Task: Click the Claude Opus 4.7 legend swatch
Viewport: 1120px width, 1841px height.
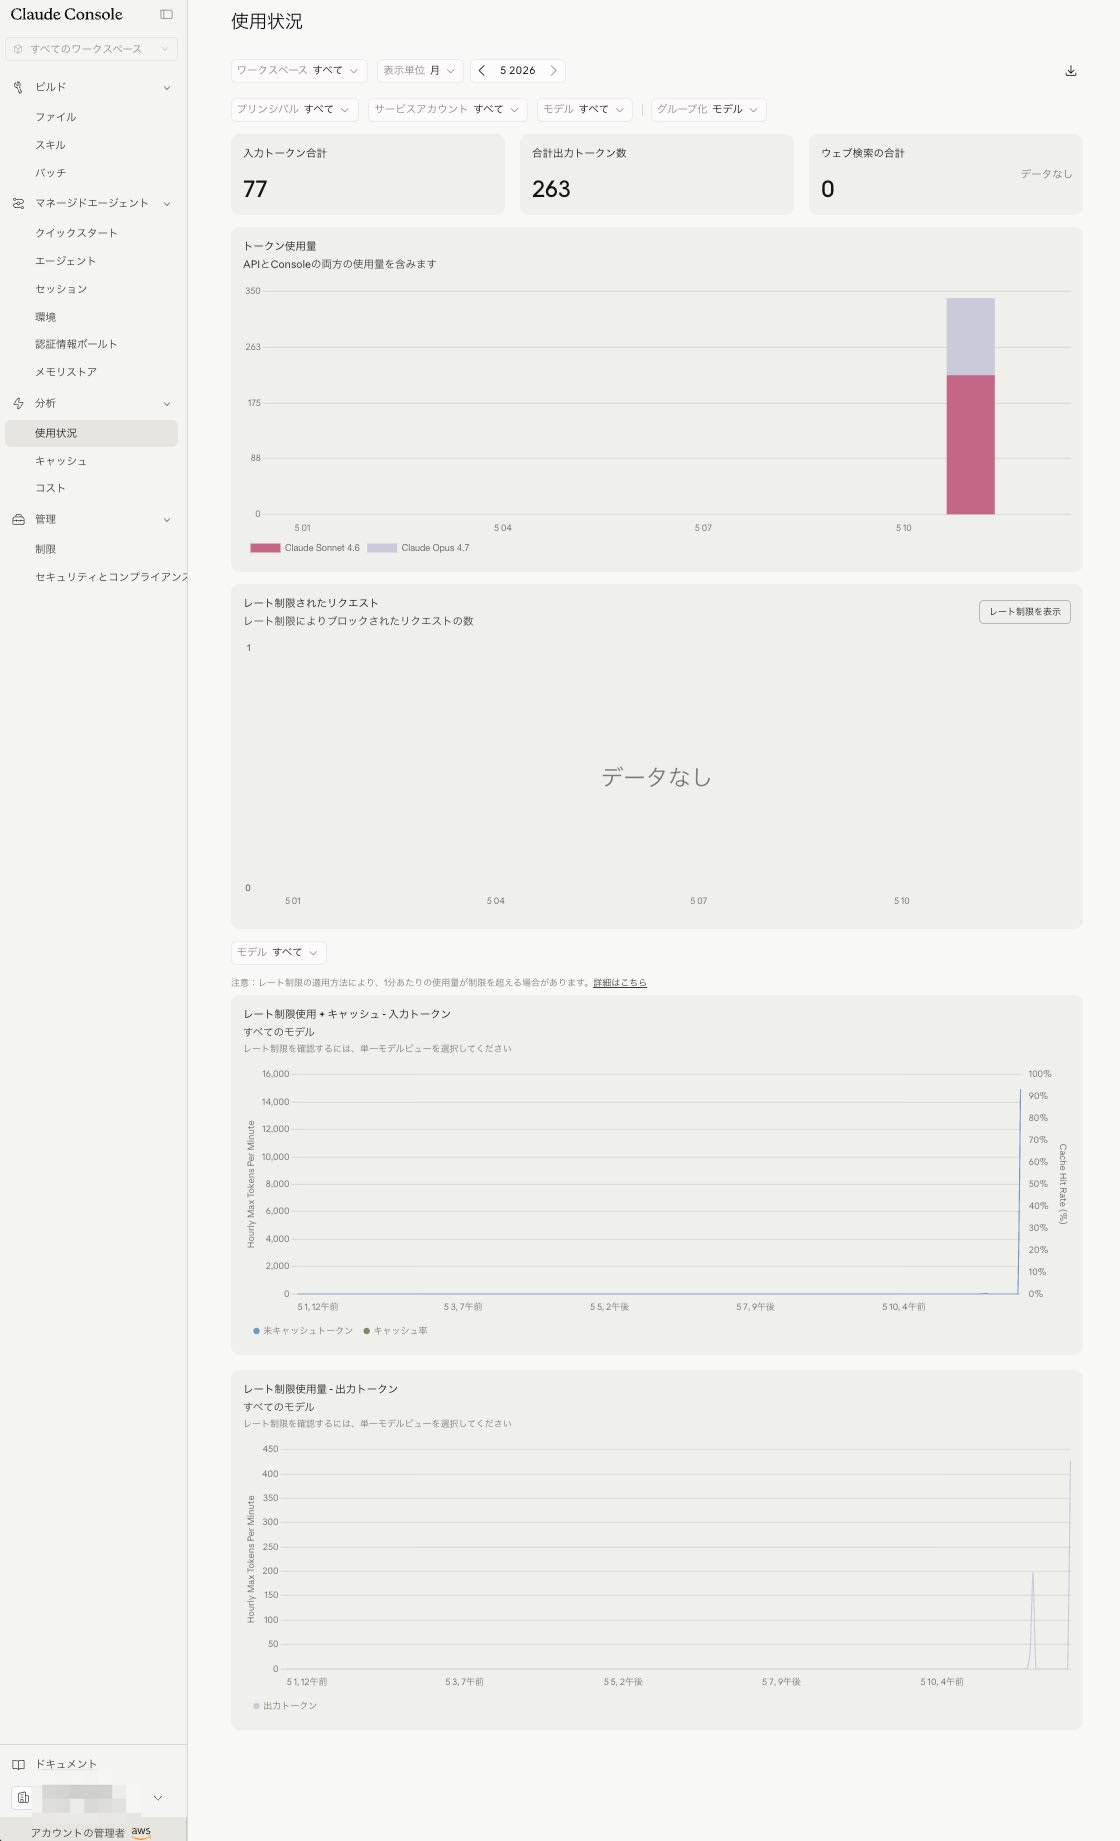Action: [382, 548]
